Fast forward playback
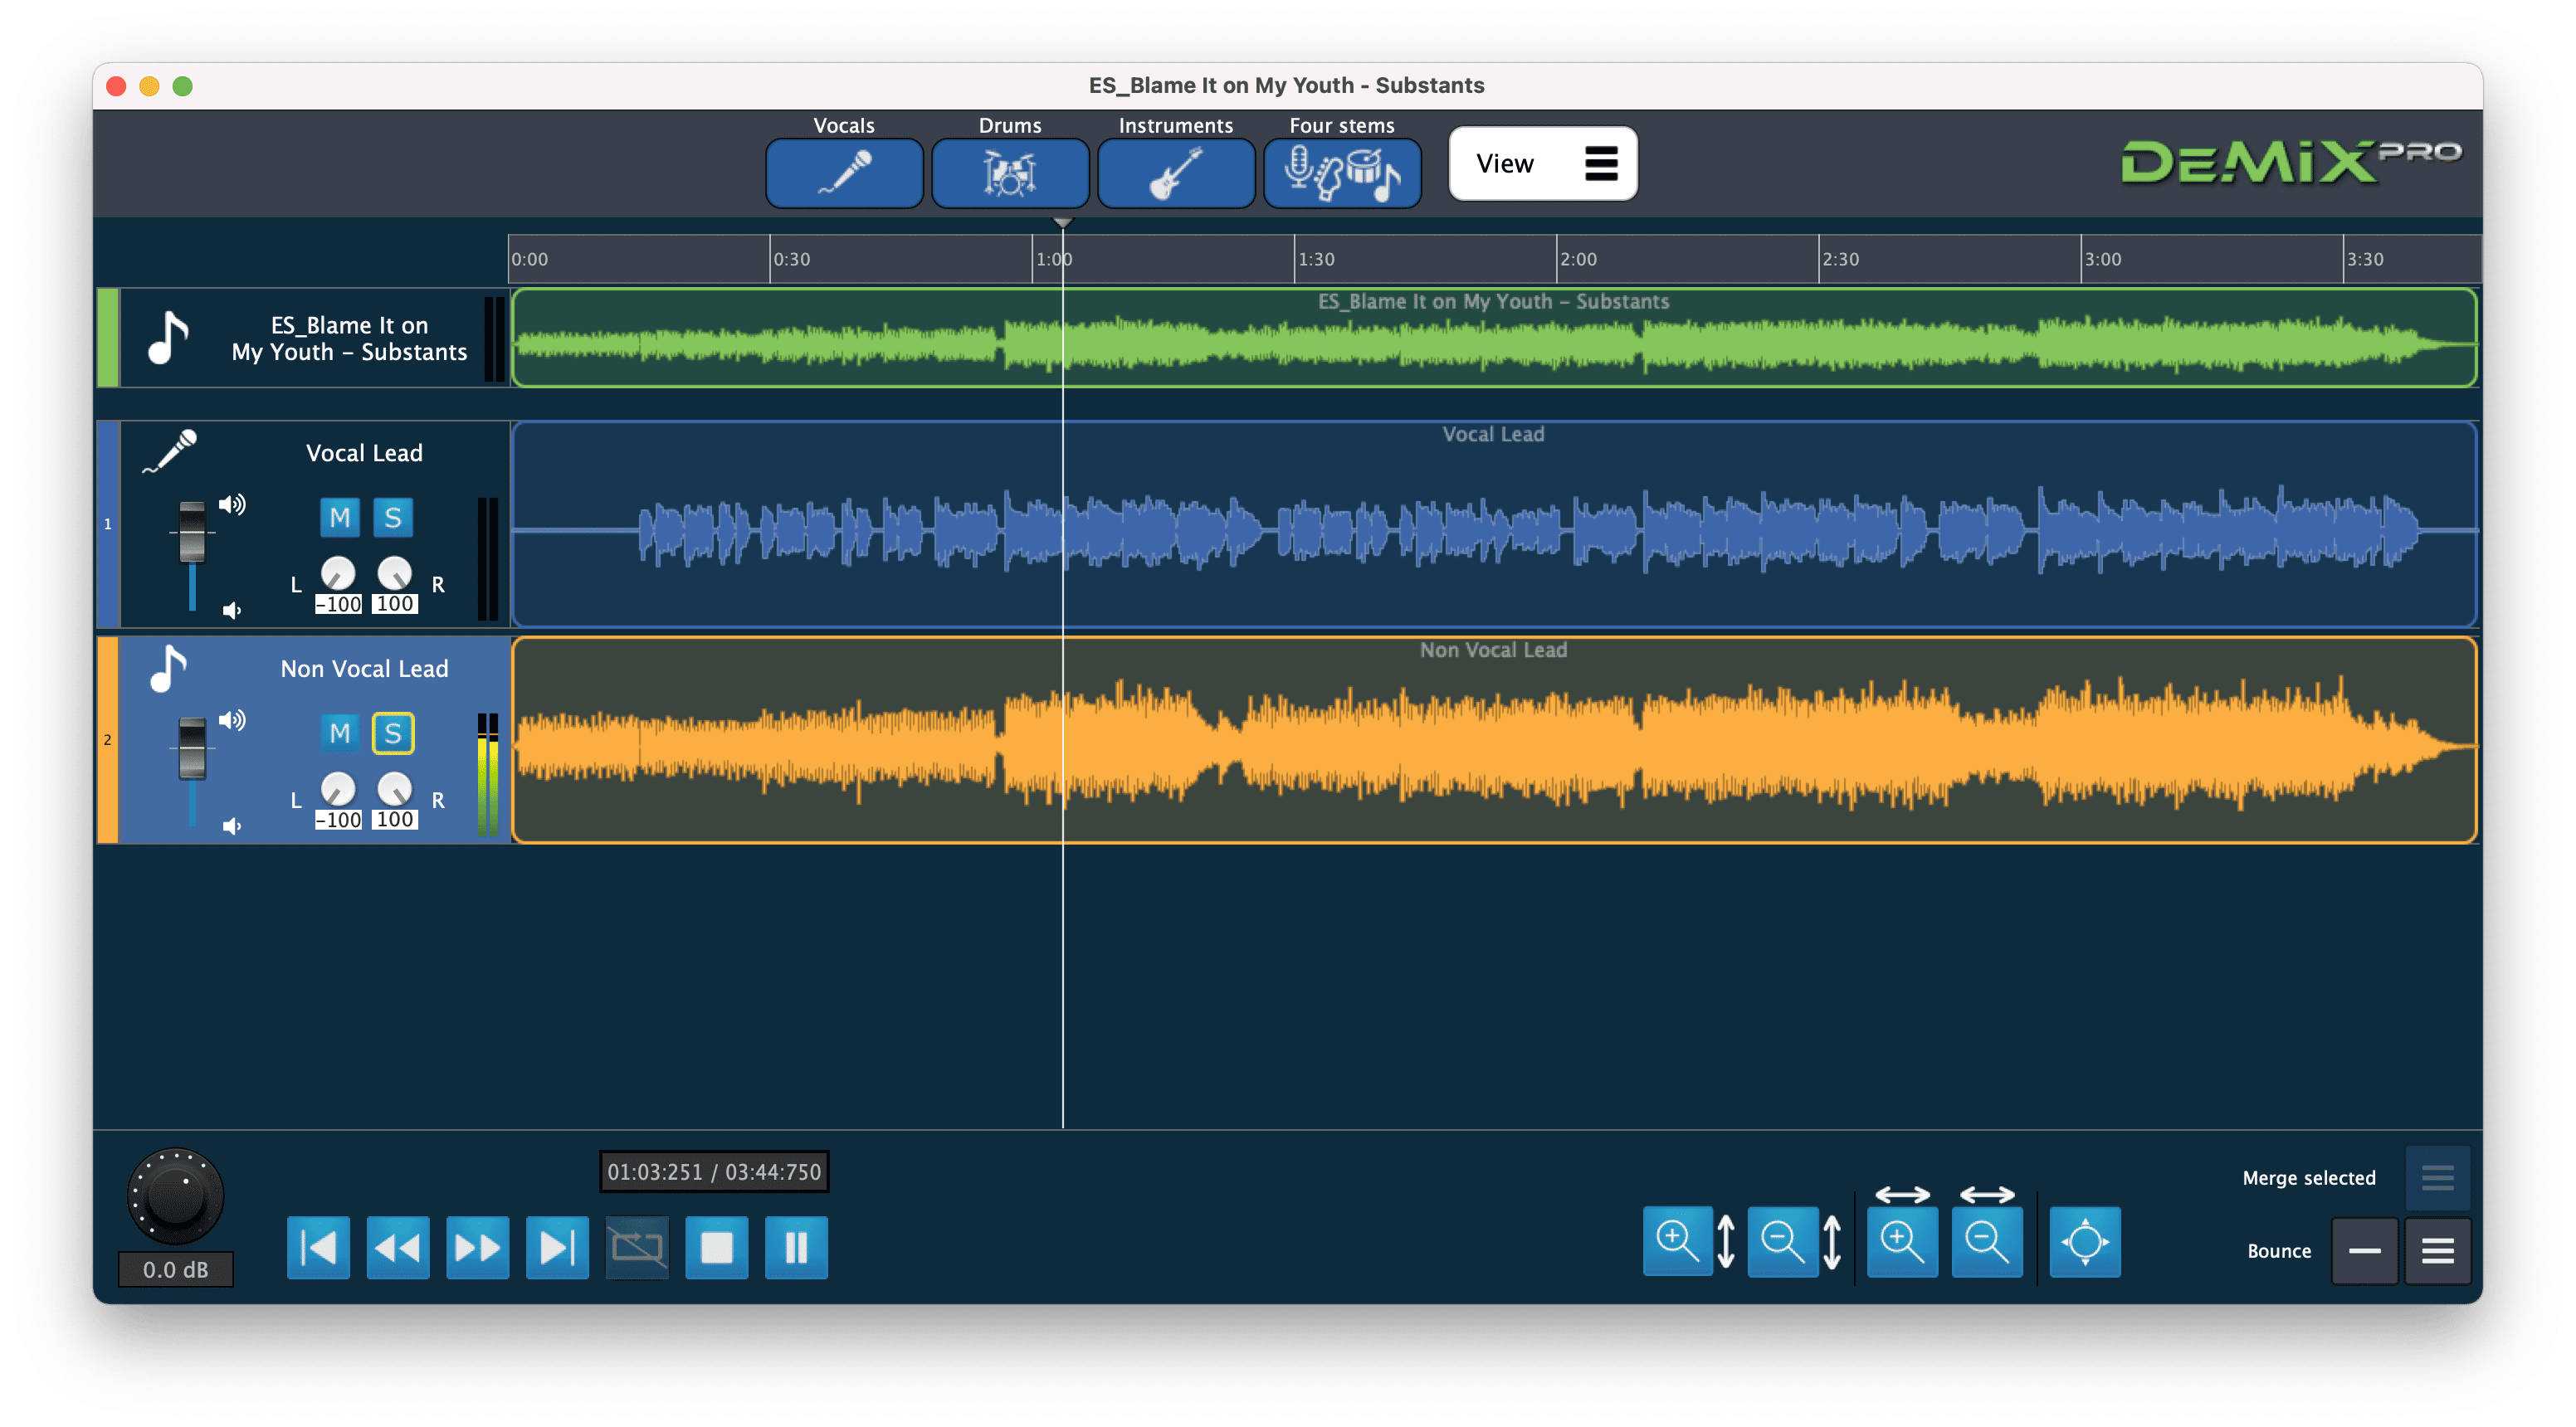 478,1247
